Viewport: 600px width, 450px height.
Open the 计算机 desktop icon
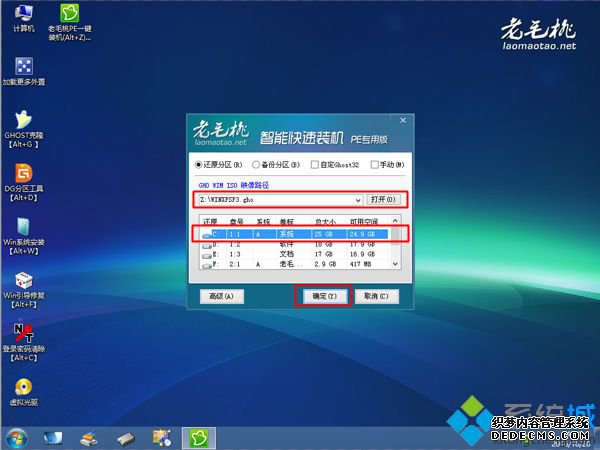coord(22,14)
